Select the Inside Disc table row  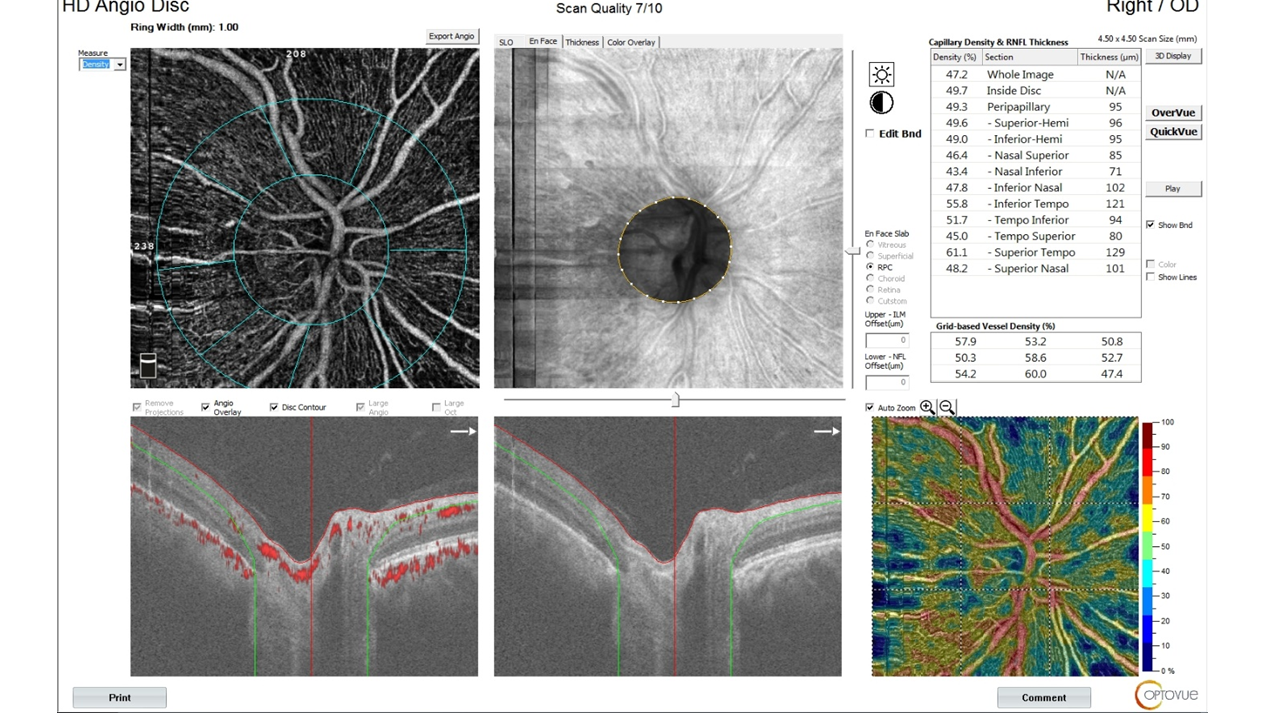1036,90
